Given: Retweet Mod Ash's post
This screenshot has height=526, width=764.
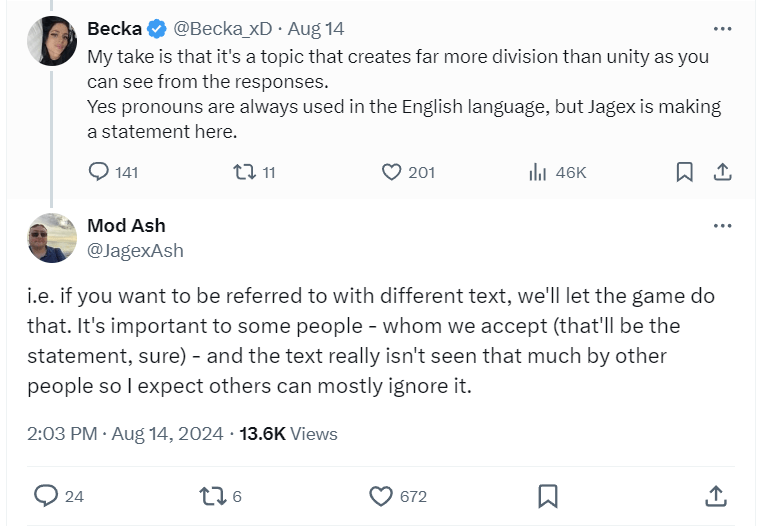Looking at the screenshot, I should pyautogui.click(x=212, y=495).
